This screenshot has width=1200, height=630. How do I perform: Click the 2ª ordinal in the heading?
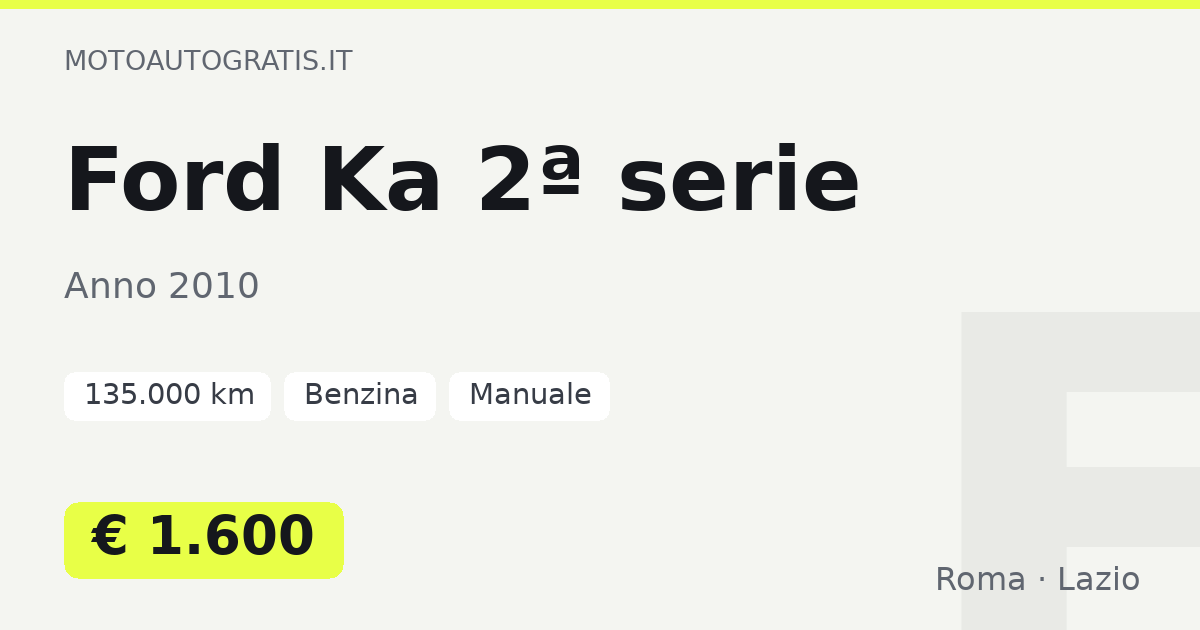[530, 180]
